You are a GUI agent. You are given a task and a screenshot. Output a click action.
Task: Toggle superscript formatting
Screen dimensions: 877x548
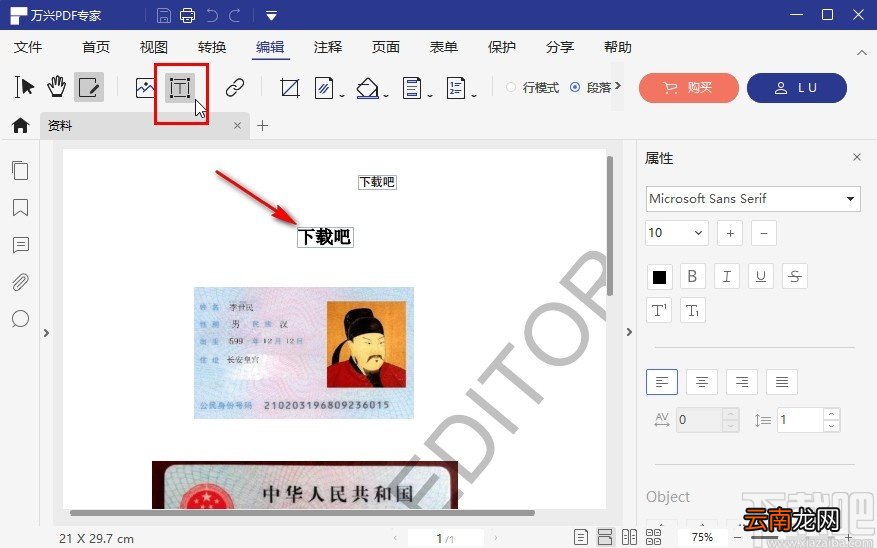click(659, 310)
